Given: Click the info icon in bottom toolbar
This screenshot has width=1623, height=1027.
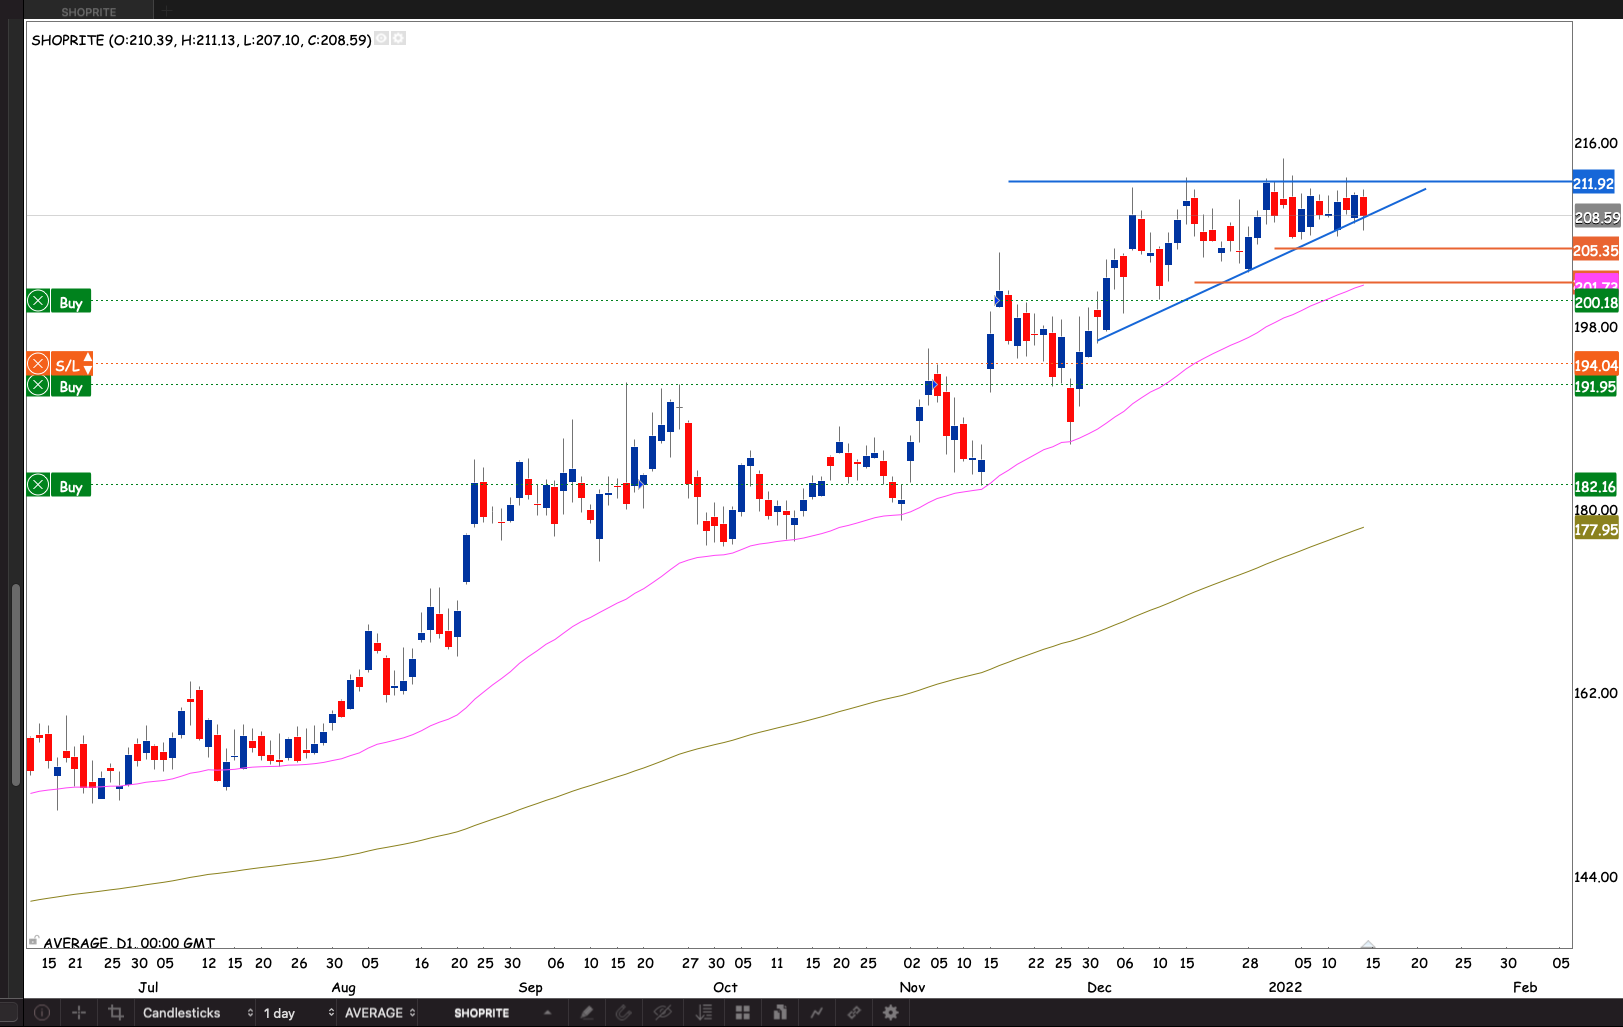Looking at the screenshot, I should click(41, 1013).
